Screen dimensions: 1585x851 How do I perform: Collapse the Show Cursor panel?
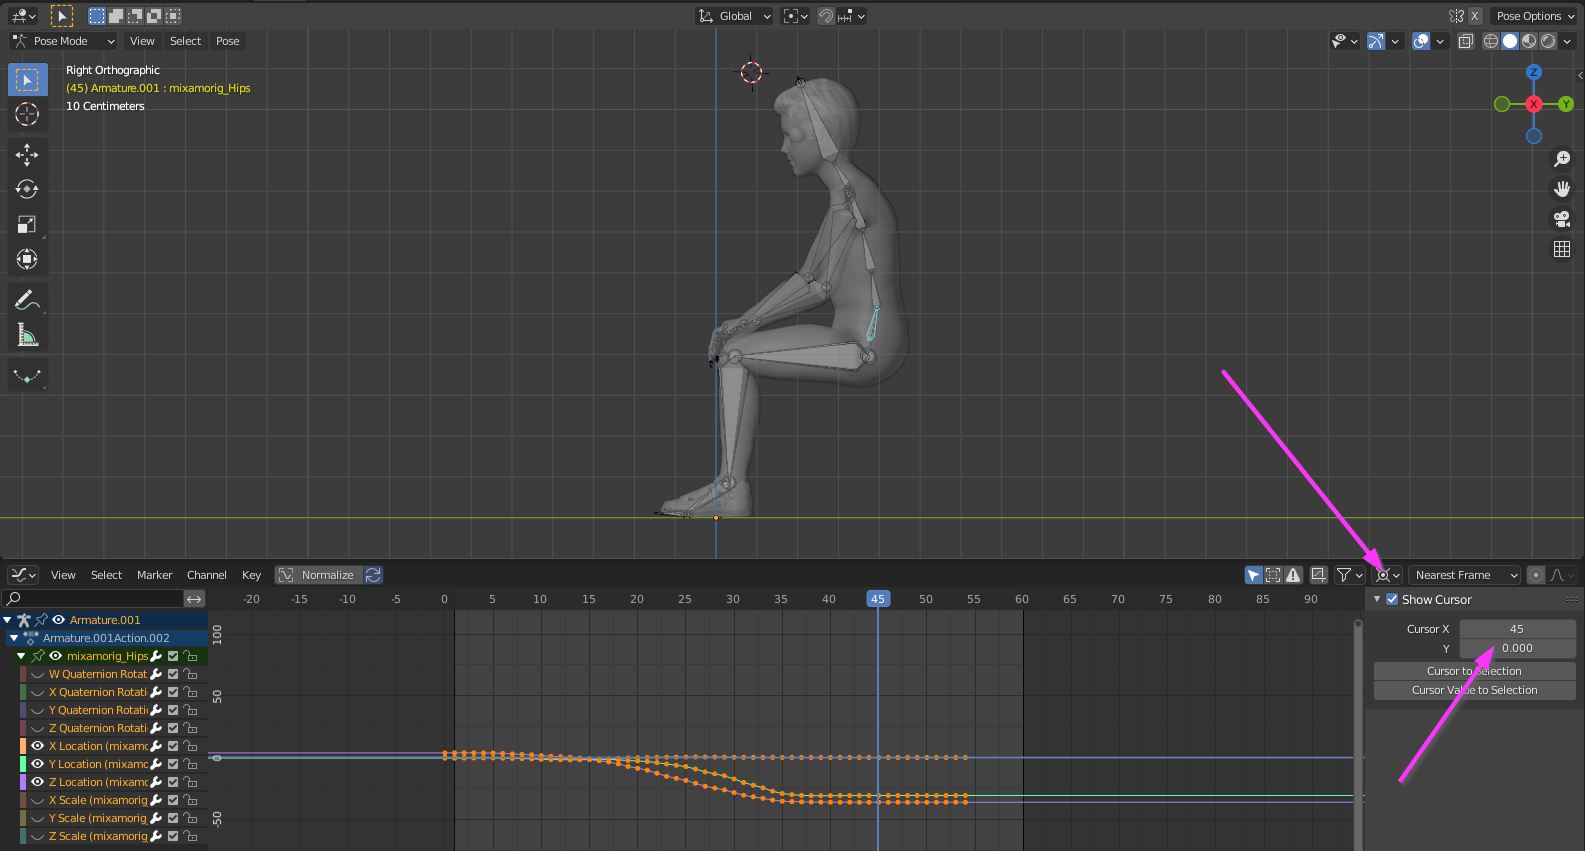click(x=1377, y=599)
